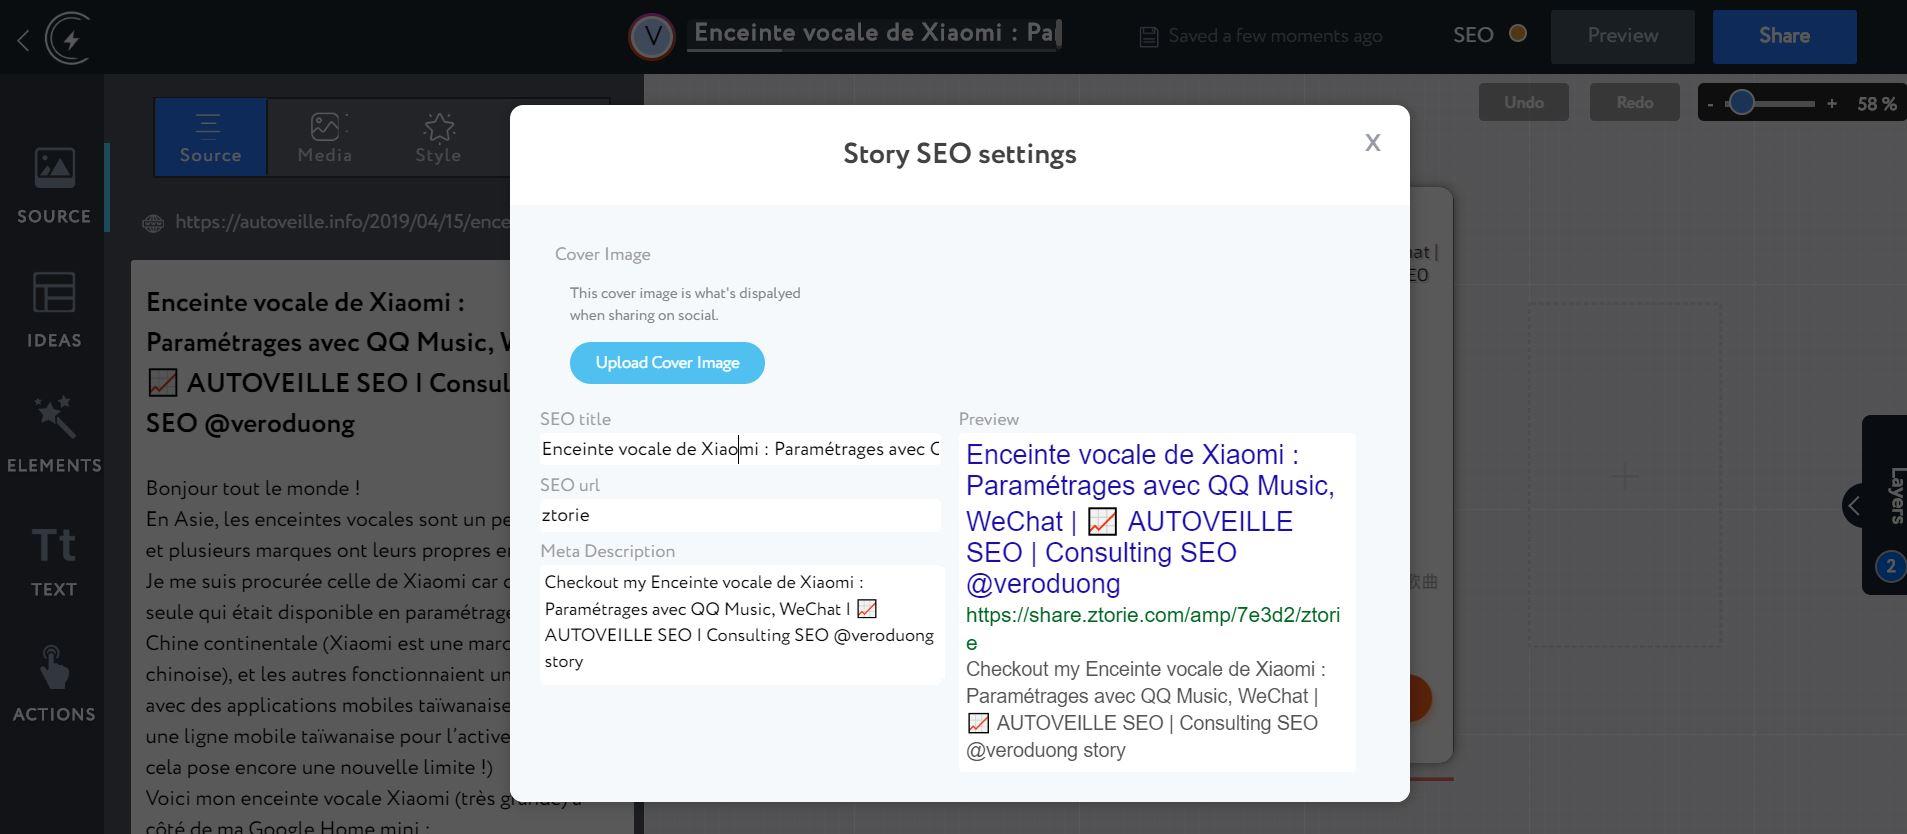Screen dimensions: 1907x834
Task: Click the story title in header
Action: (x=875, y=33)
